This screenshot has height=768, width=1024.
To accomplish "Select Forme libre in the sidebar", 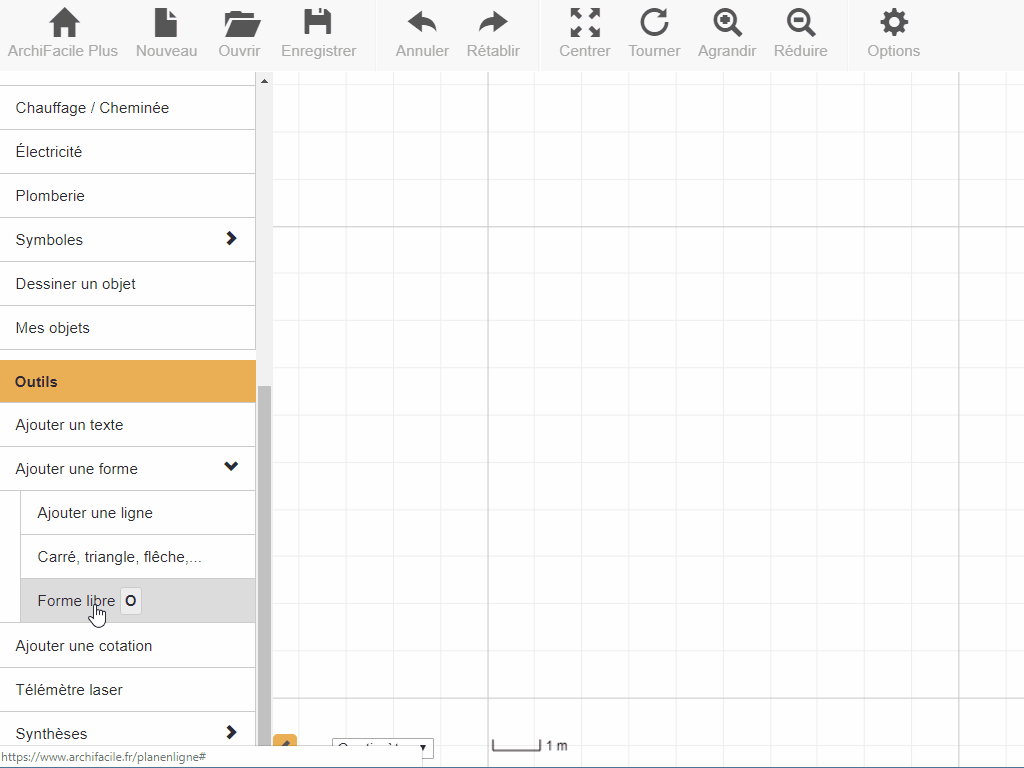I will point(76,601).
